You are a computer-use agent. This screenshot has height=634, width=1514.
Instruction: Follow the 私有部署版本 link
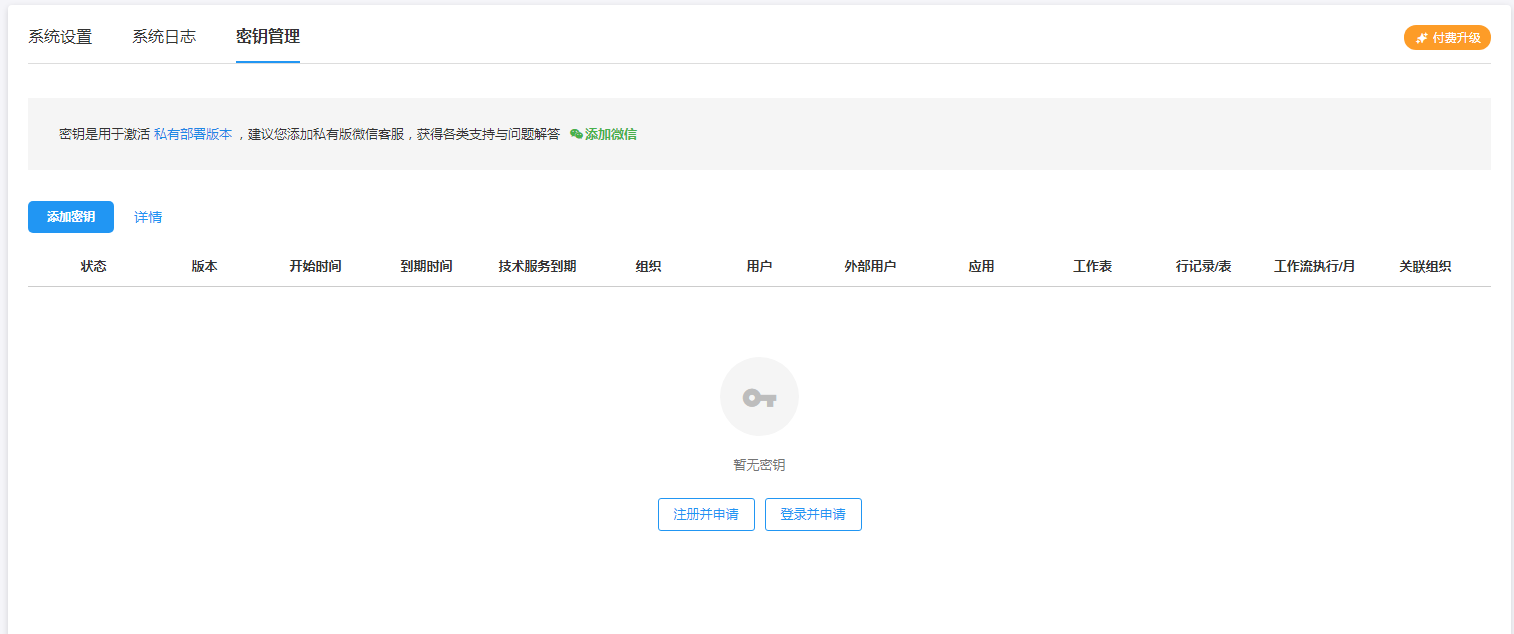click(193, 134)
